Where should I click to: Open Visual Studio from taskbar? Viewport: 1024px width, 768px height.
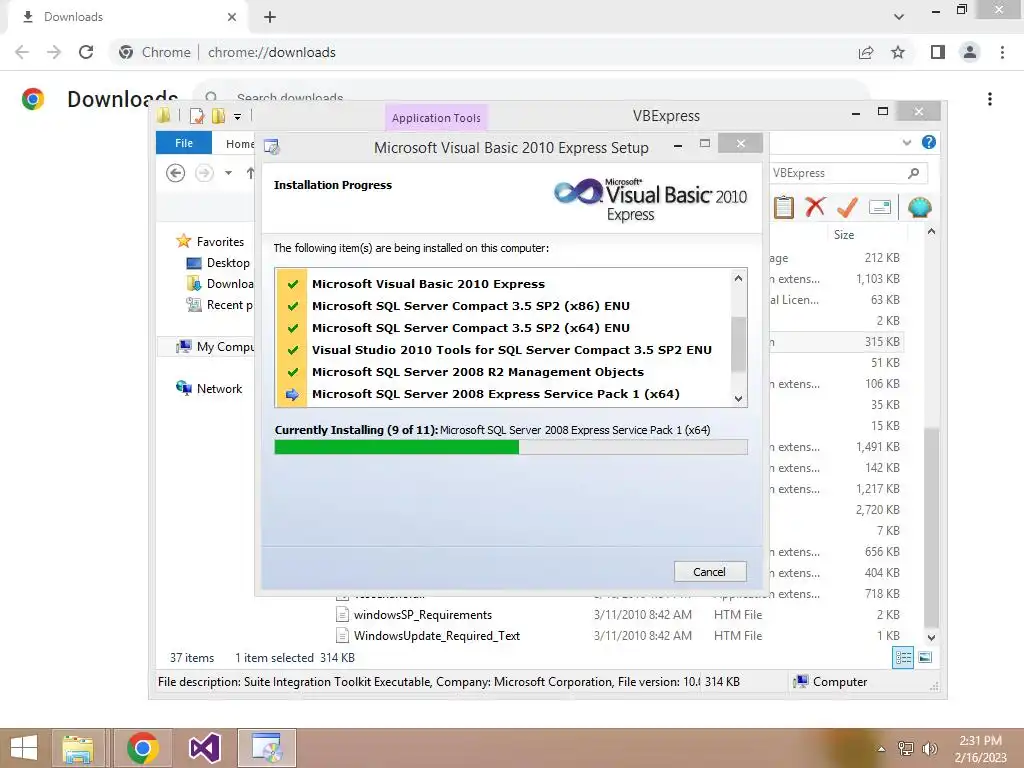click(204, 748)
